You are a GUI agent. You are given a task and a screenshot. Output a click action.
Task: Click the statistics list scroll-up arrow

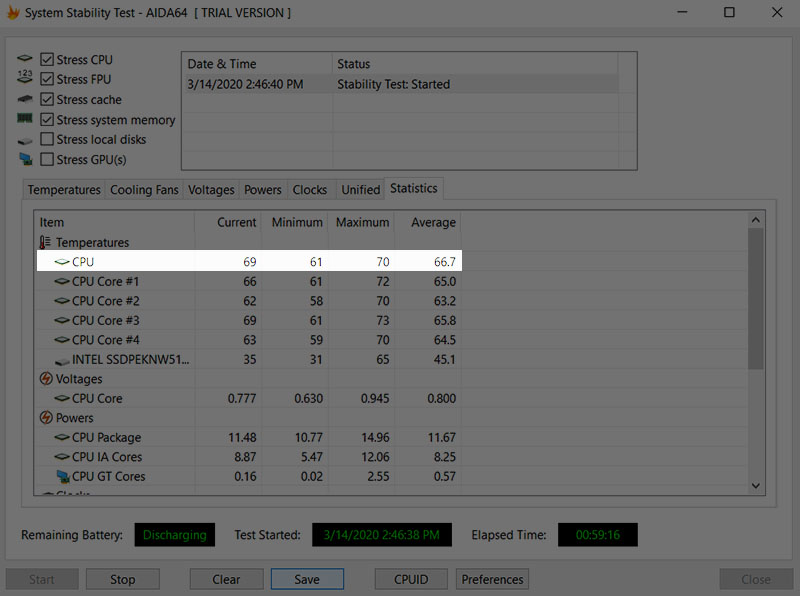tap(756, 220)
